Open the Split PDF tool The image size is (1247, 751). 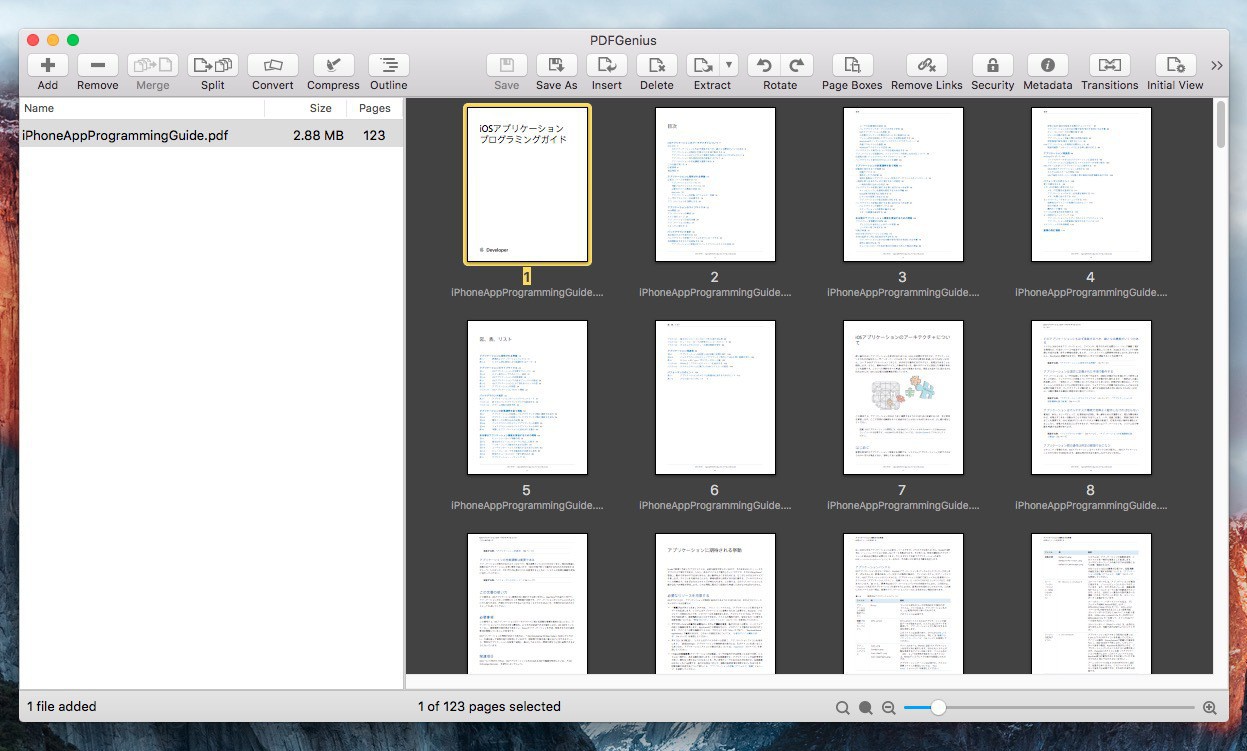(x=212, y=65)
